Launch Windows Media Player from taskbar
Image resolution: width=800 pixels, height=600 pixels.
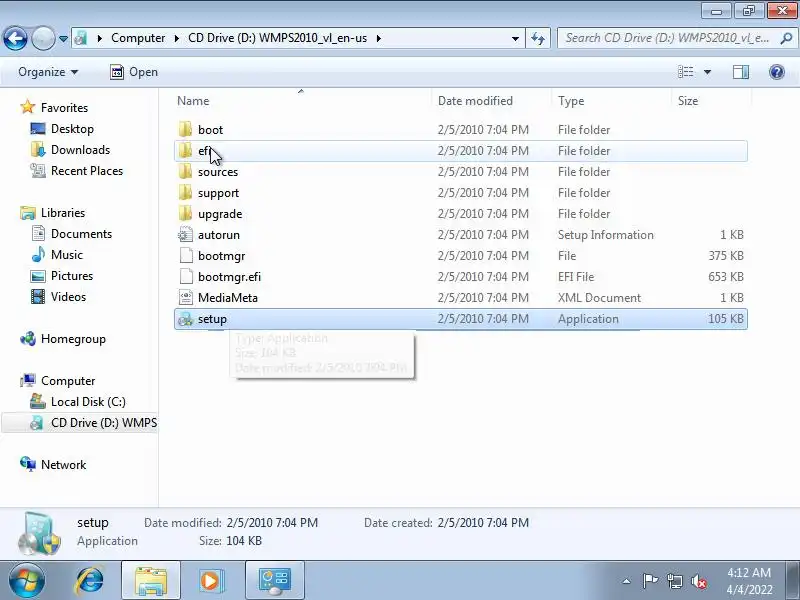click(x=211, y=581)
